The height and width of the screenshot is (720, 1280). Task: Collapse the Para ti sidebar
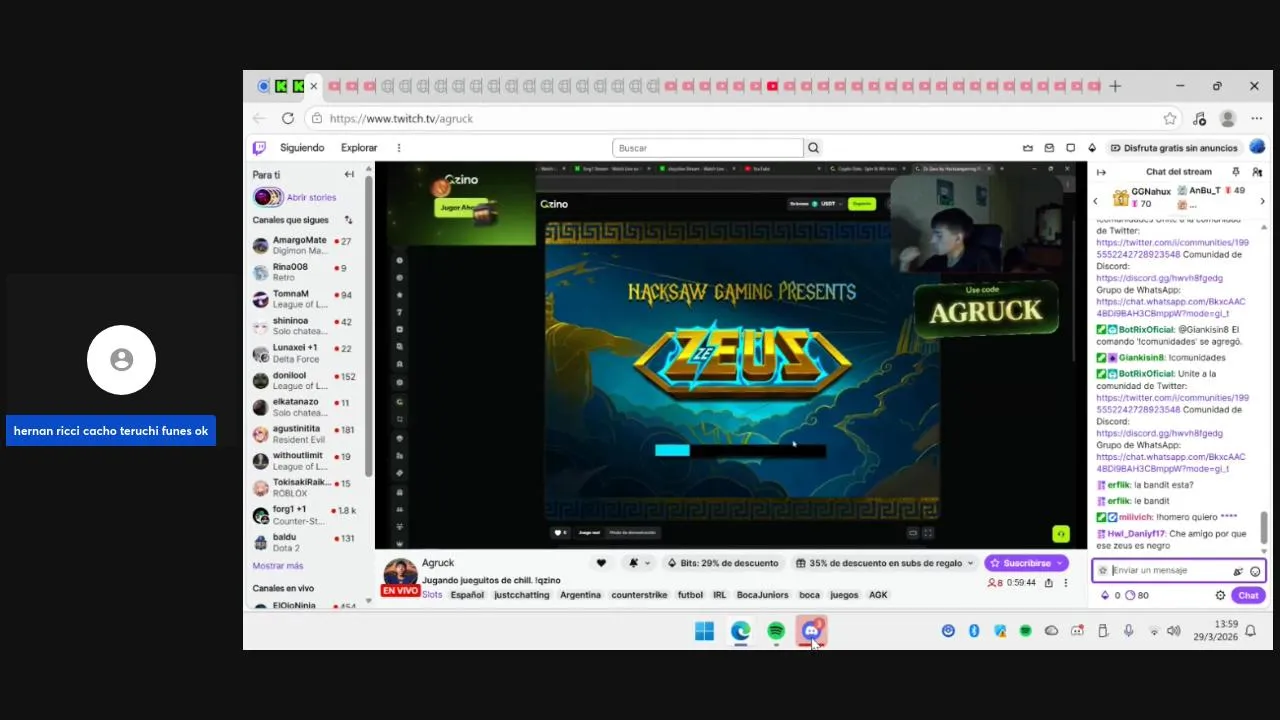pos(349,174)
